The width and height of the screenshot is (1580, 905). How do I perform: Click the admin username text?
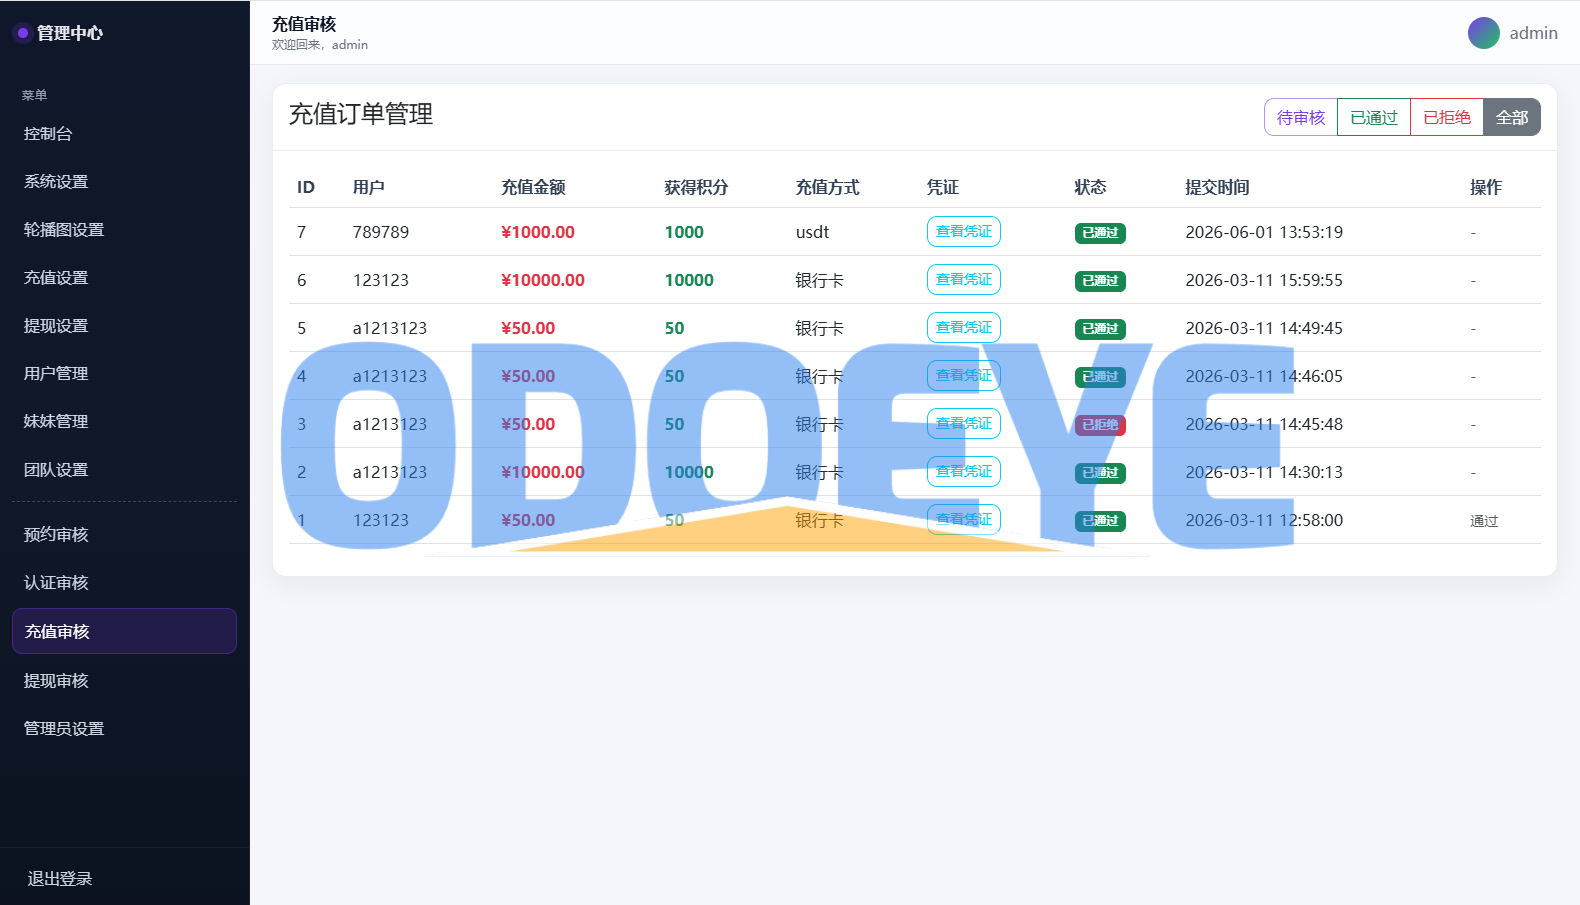click(1533, 33)
